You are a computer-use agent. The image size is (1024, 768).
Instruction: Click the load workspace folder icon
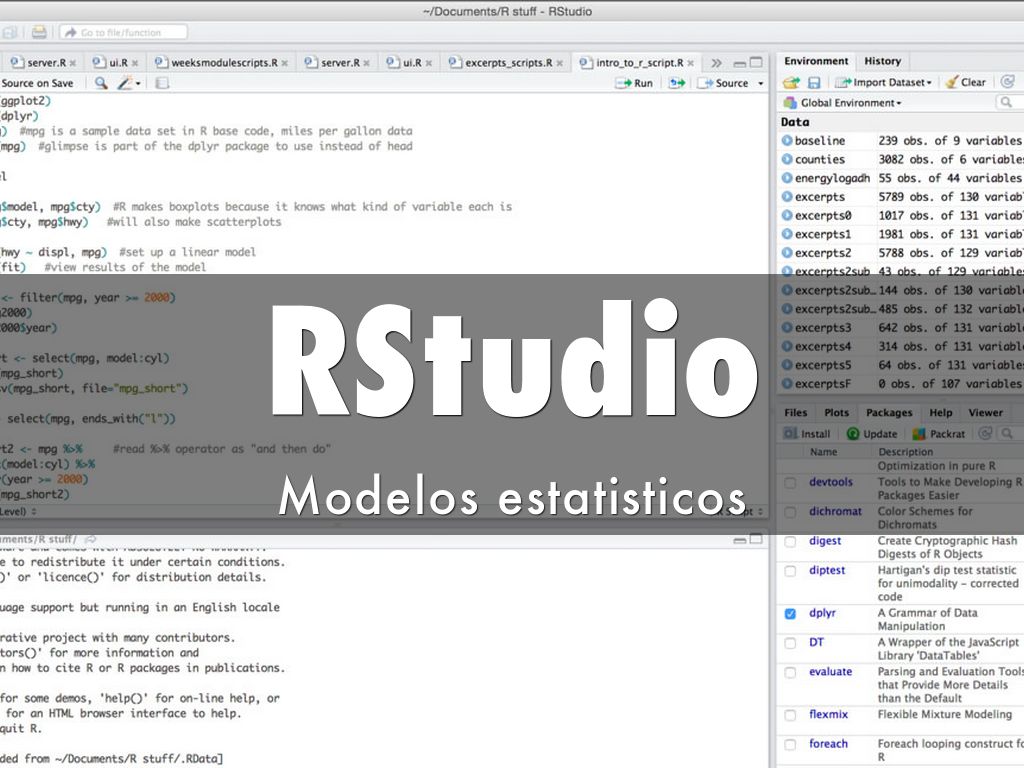(x=791, y=82)
